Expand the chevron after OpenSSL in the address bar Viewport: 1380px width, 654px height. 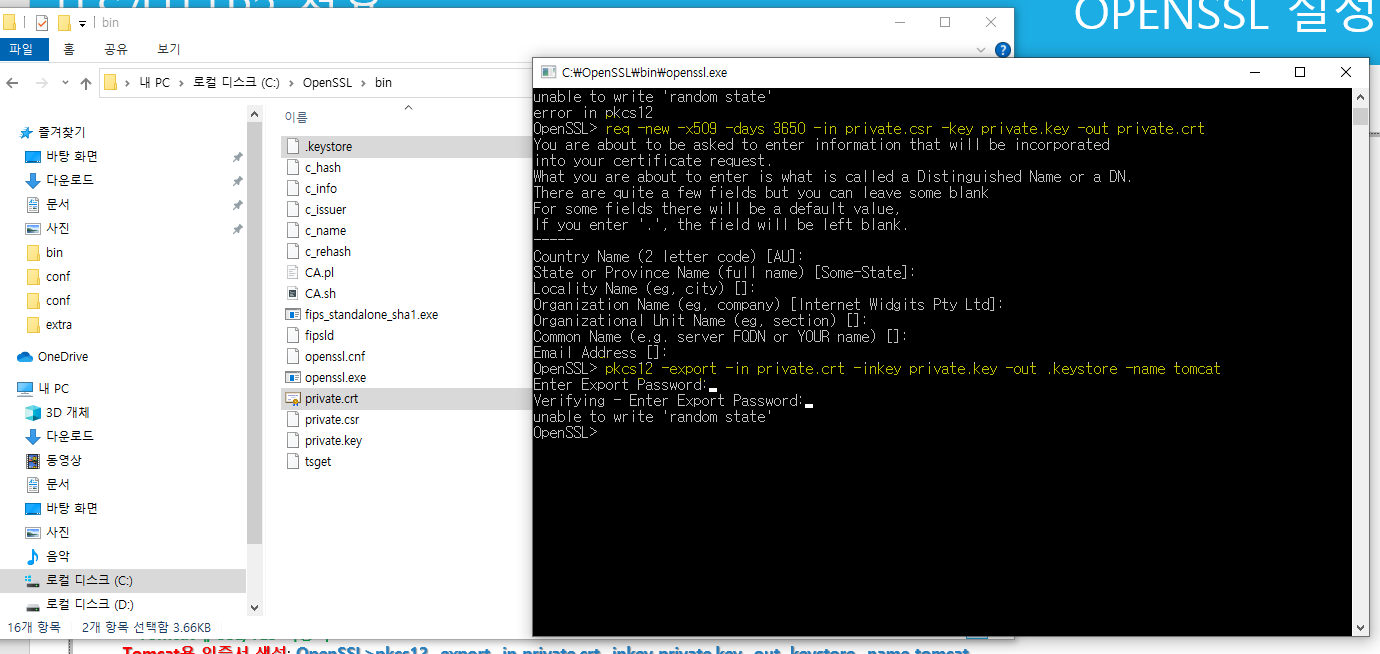(362, 83)
